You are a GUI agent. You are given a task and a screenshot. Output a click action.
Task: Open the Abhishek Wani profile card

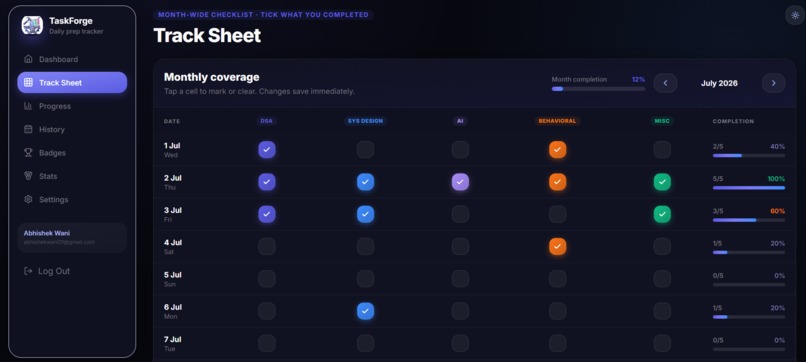[72, 238]
